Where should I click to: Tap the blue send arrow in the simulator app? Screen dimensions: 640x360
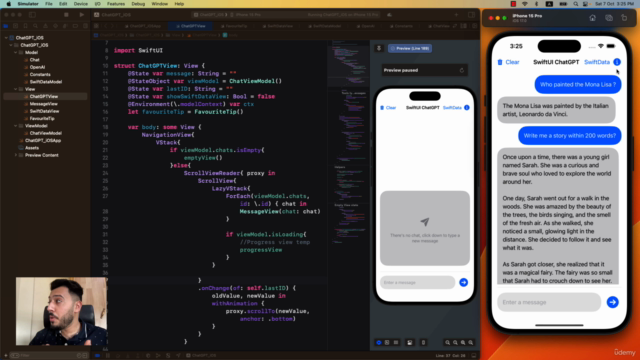(x=612, y=302)
